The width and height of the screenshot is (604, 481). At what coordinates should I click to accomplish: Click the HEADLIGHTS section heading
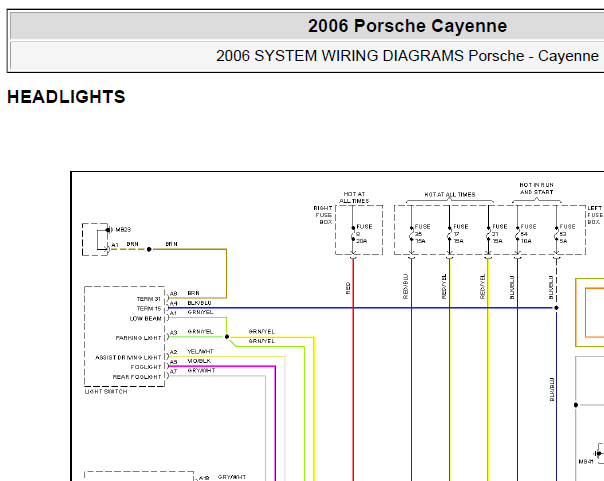click(66, 97)
